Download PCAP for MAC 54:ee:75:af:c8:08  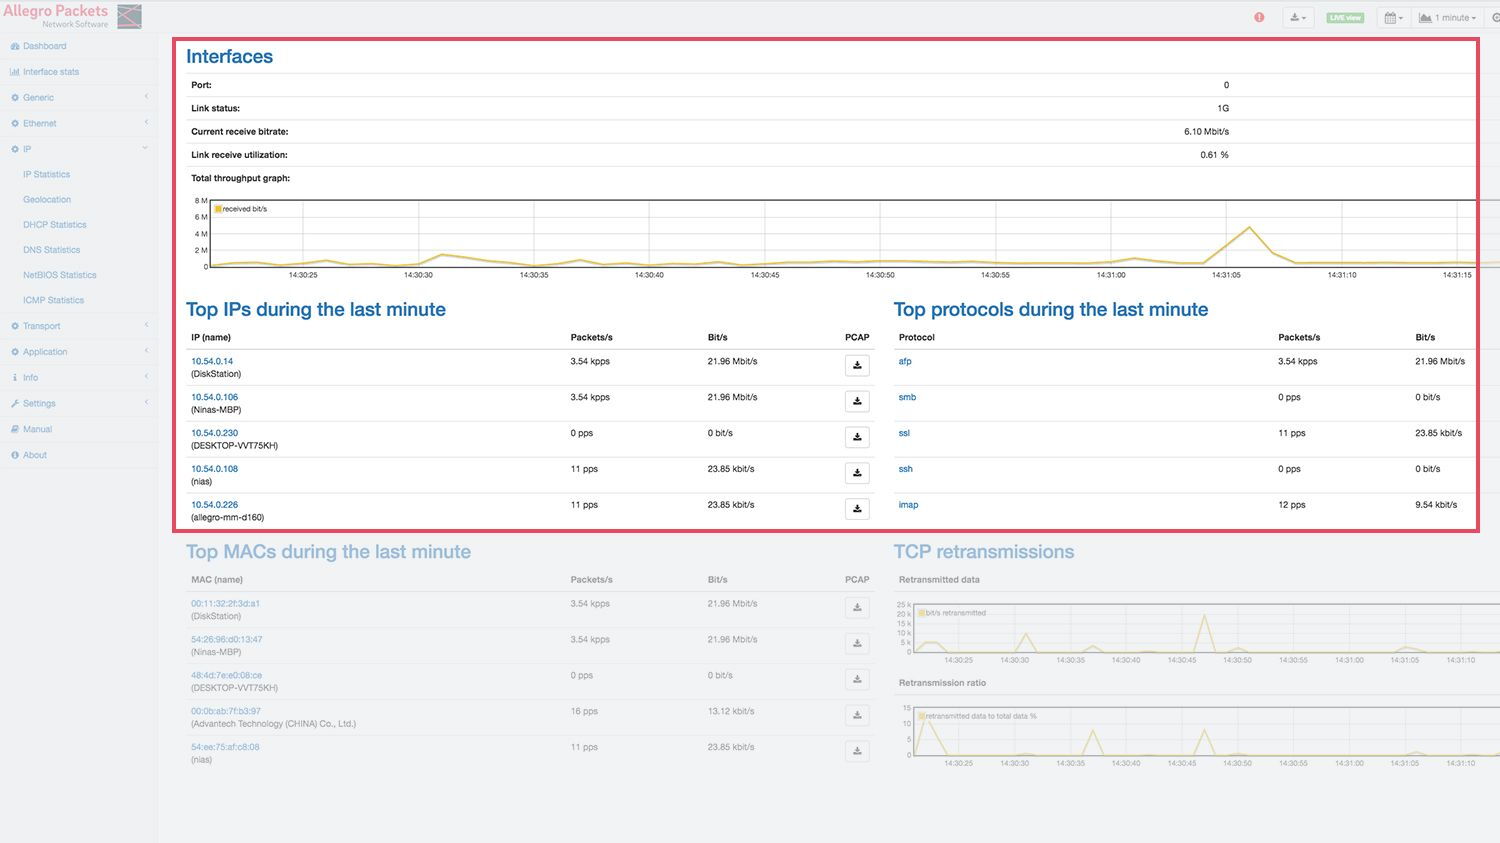pos(857,751)
